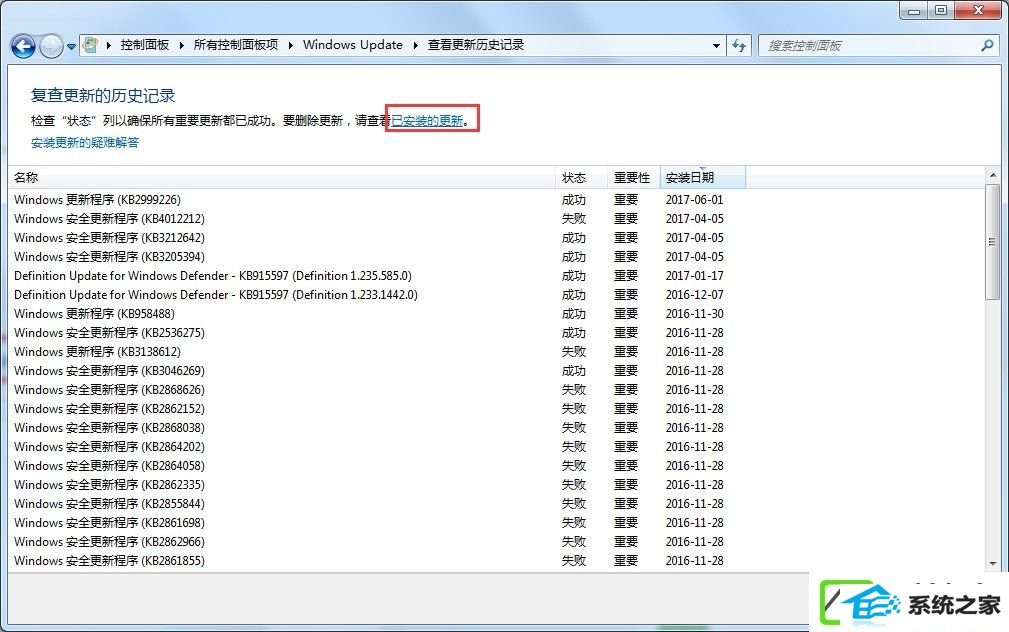1009x632 pixels.
Task: Click 成功 status of KB958488 row
Action: (x=573, y=313)
